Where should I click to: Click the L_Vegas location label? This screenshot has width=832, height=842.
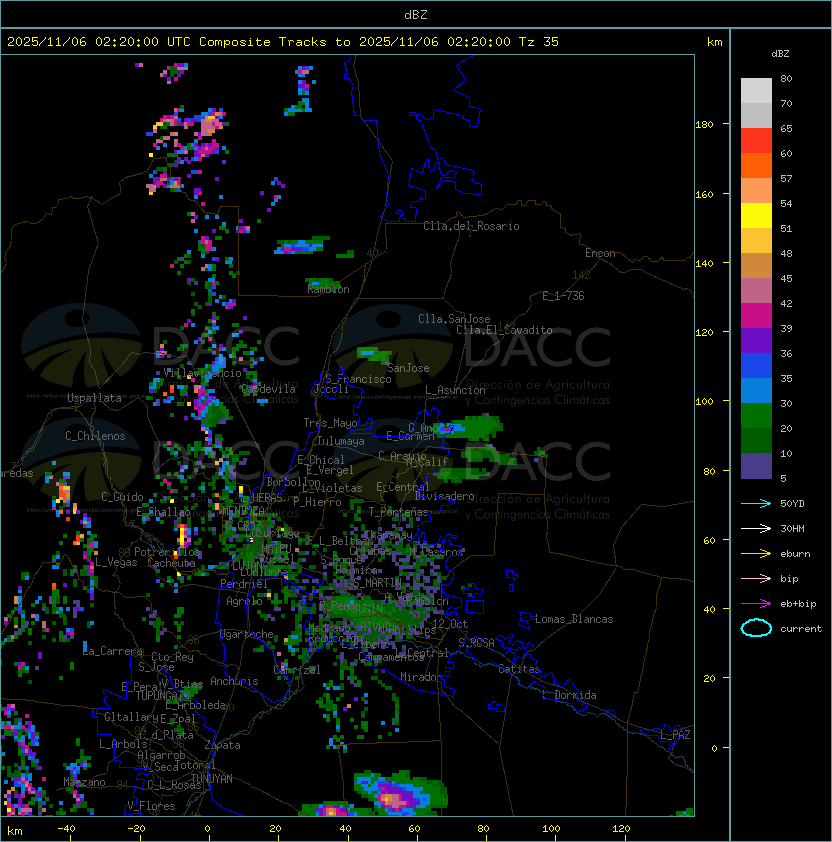click(x=116, y=562)
